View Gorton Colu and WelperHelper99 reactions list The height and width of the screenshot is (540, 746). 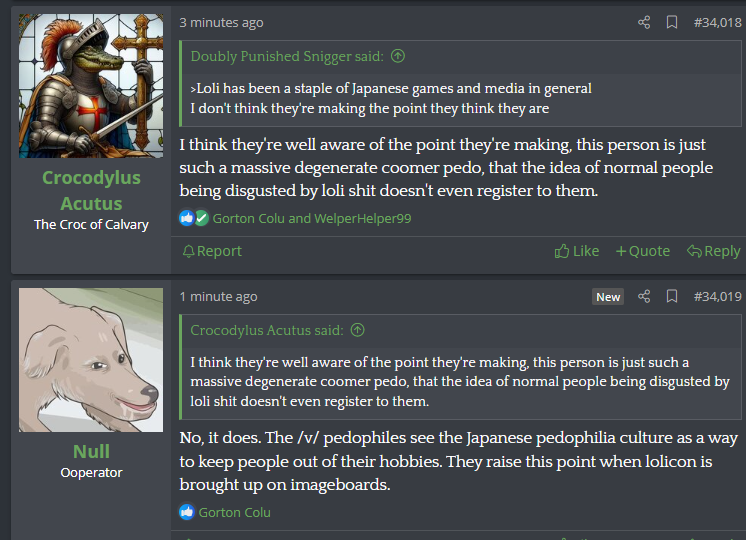(x=312, y=218)
